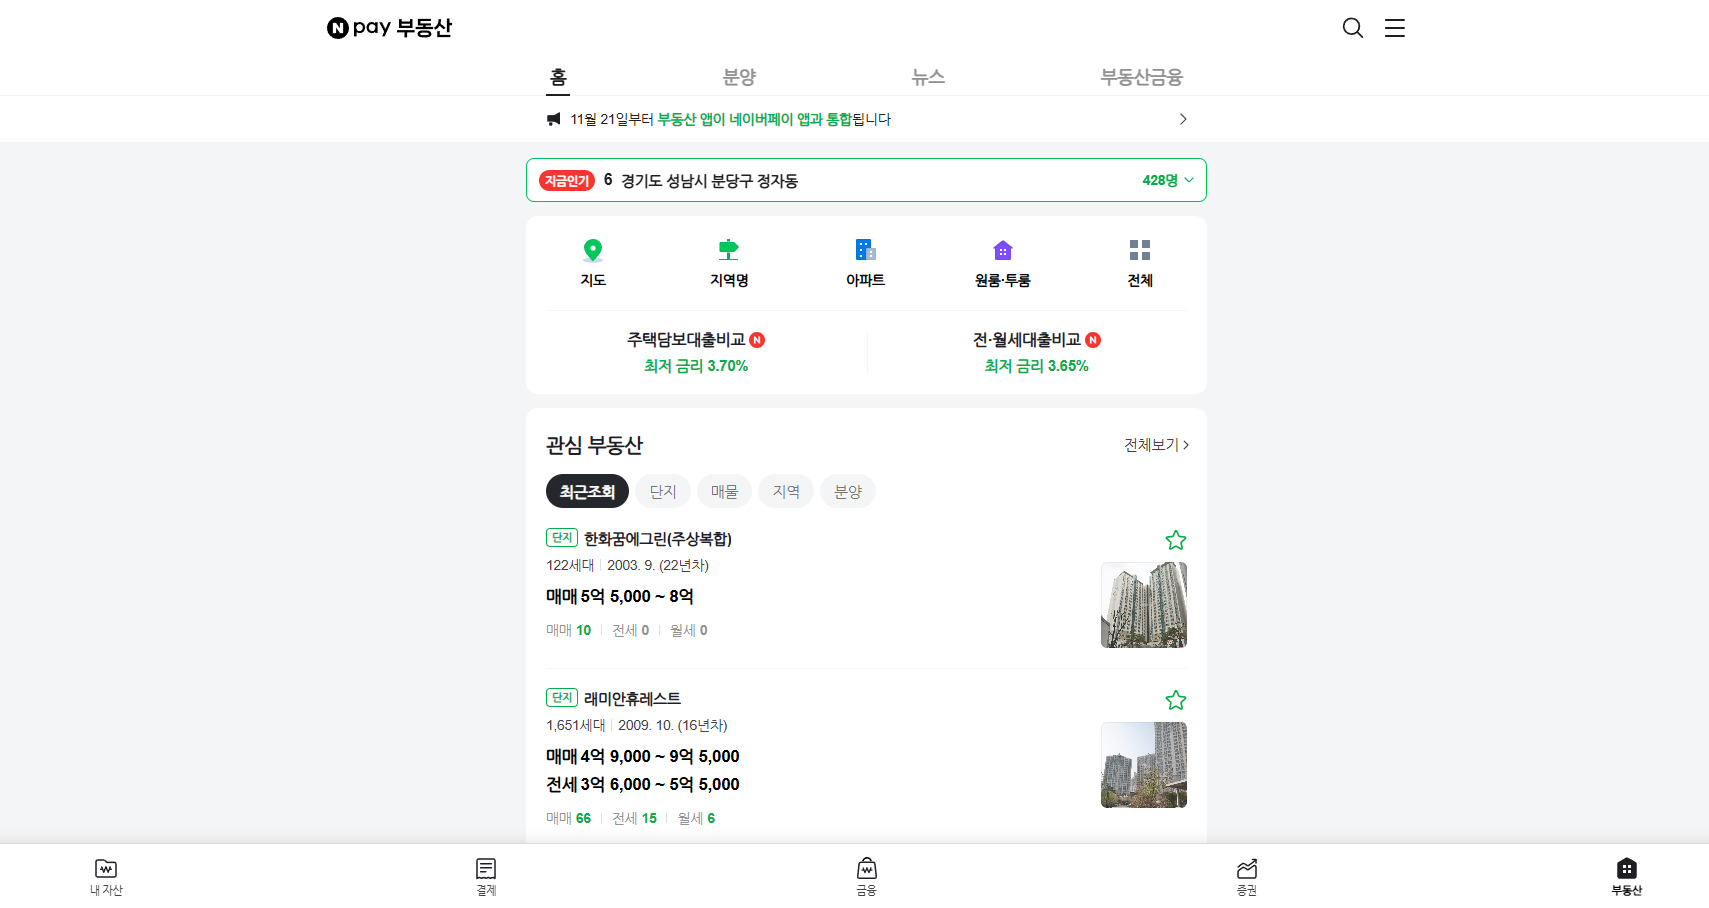Open the 증권 icon in bottom bar
This screenshot has height=908, width=1709.
click(x=1246, y=874)
